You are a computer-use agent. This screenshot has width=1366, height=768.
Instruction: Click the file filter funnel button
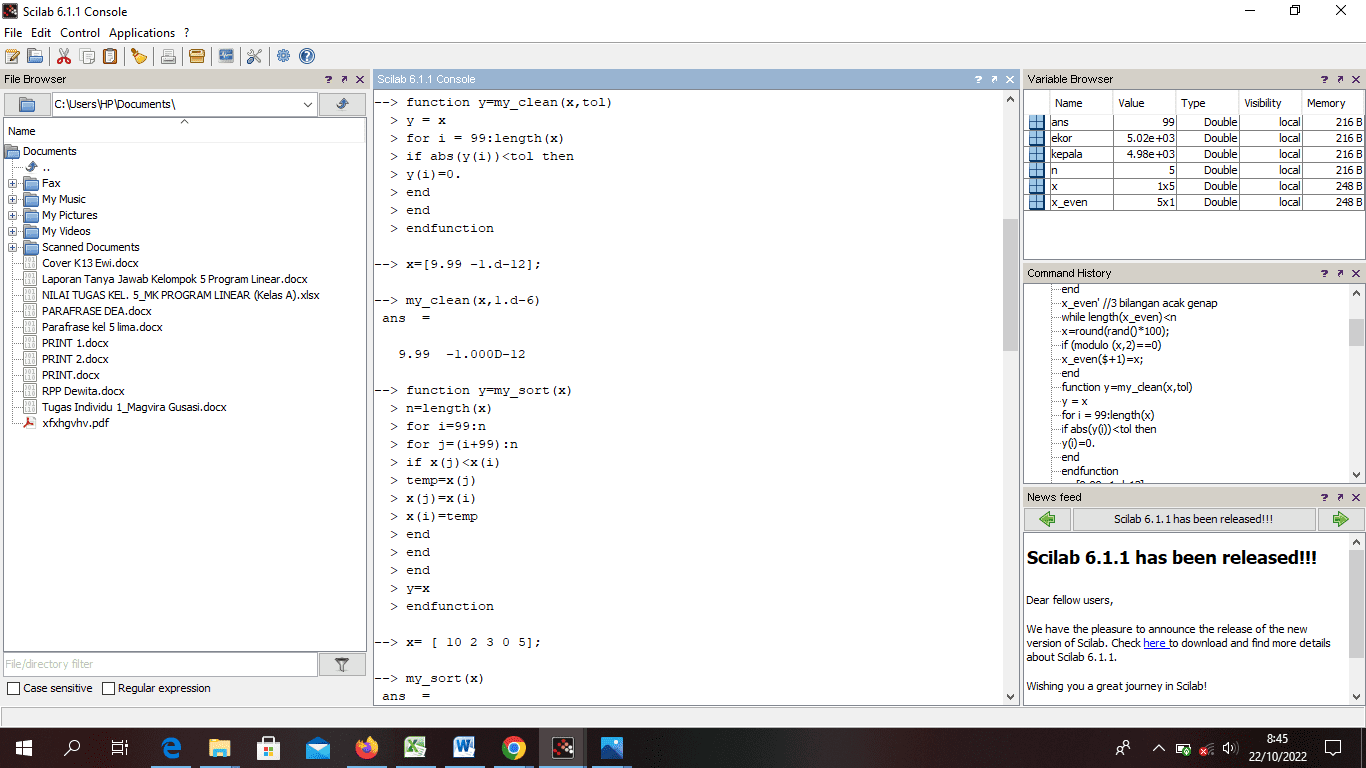point(342,664)
